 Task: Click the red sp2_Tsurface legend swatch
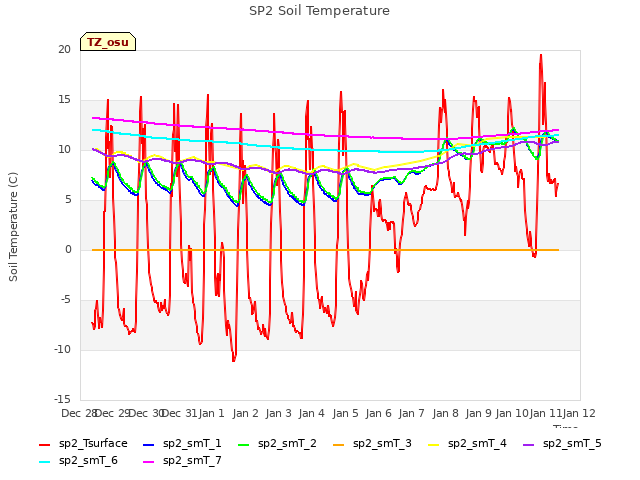[x=44, y=444]
